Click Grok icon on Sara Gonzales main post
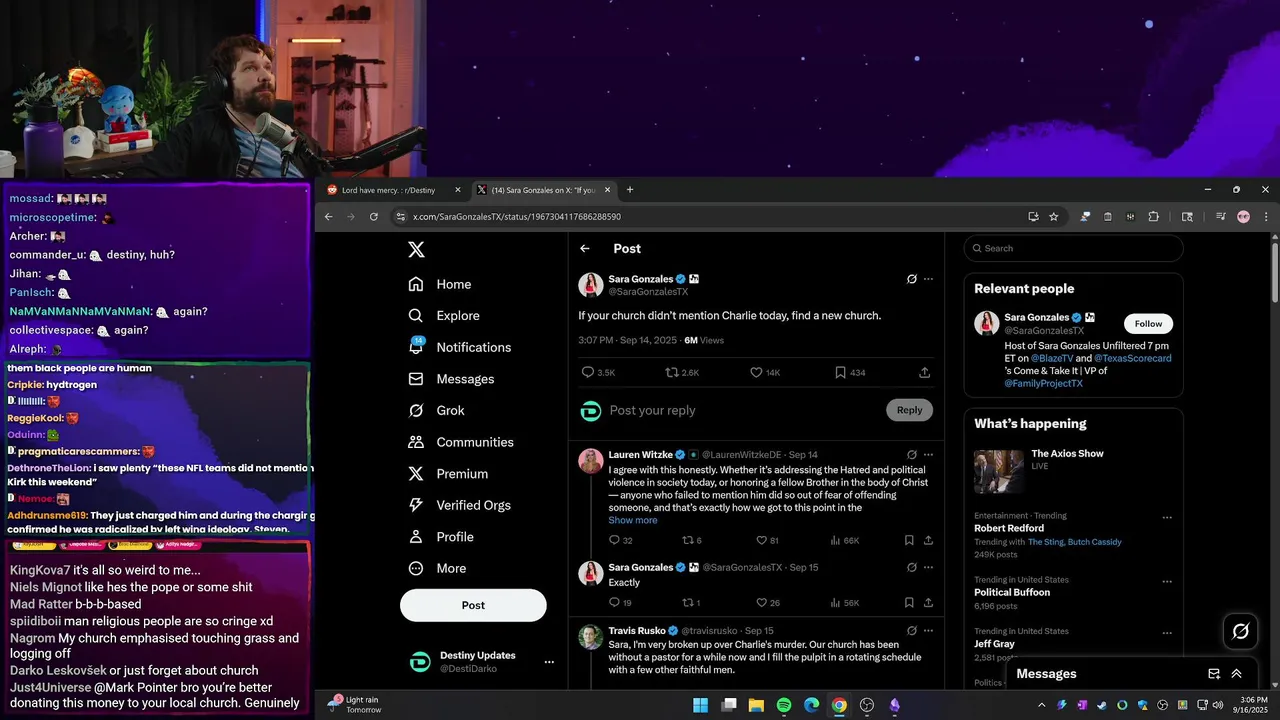Image resolution: width=1280 pixels, height=720 pixels. [x=912, y=279]
